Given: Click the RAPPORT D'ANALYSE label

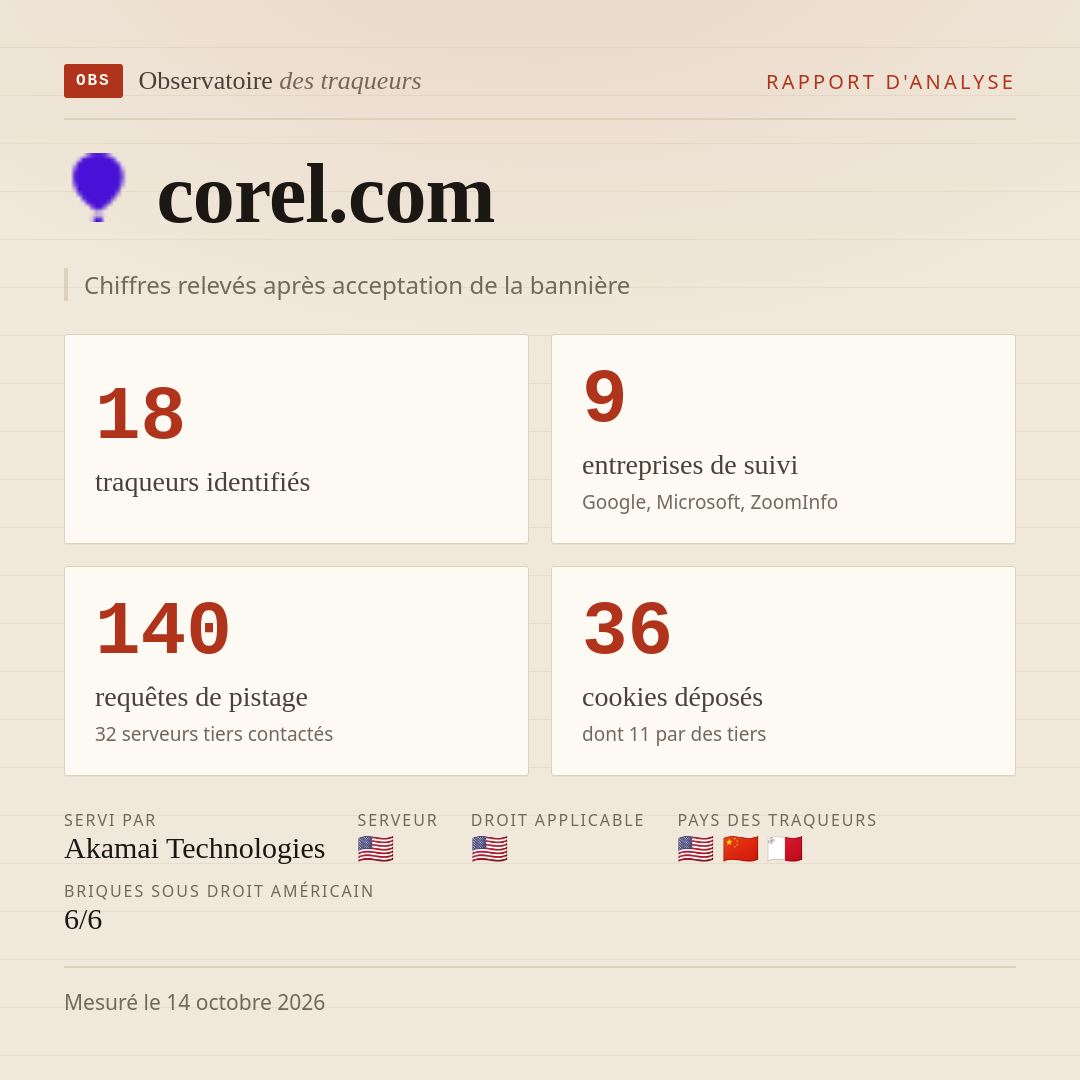Looking at the screenshot, I should click(x=891, y=82).
